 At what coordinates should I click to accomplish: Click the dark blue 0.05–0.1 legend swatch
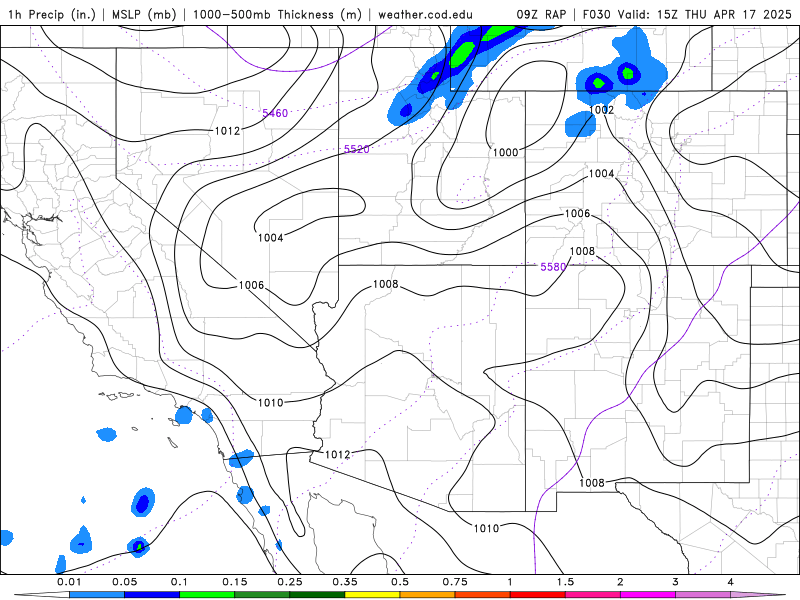[152, 595]
